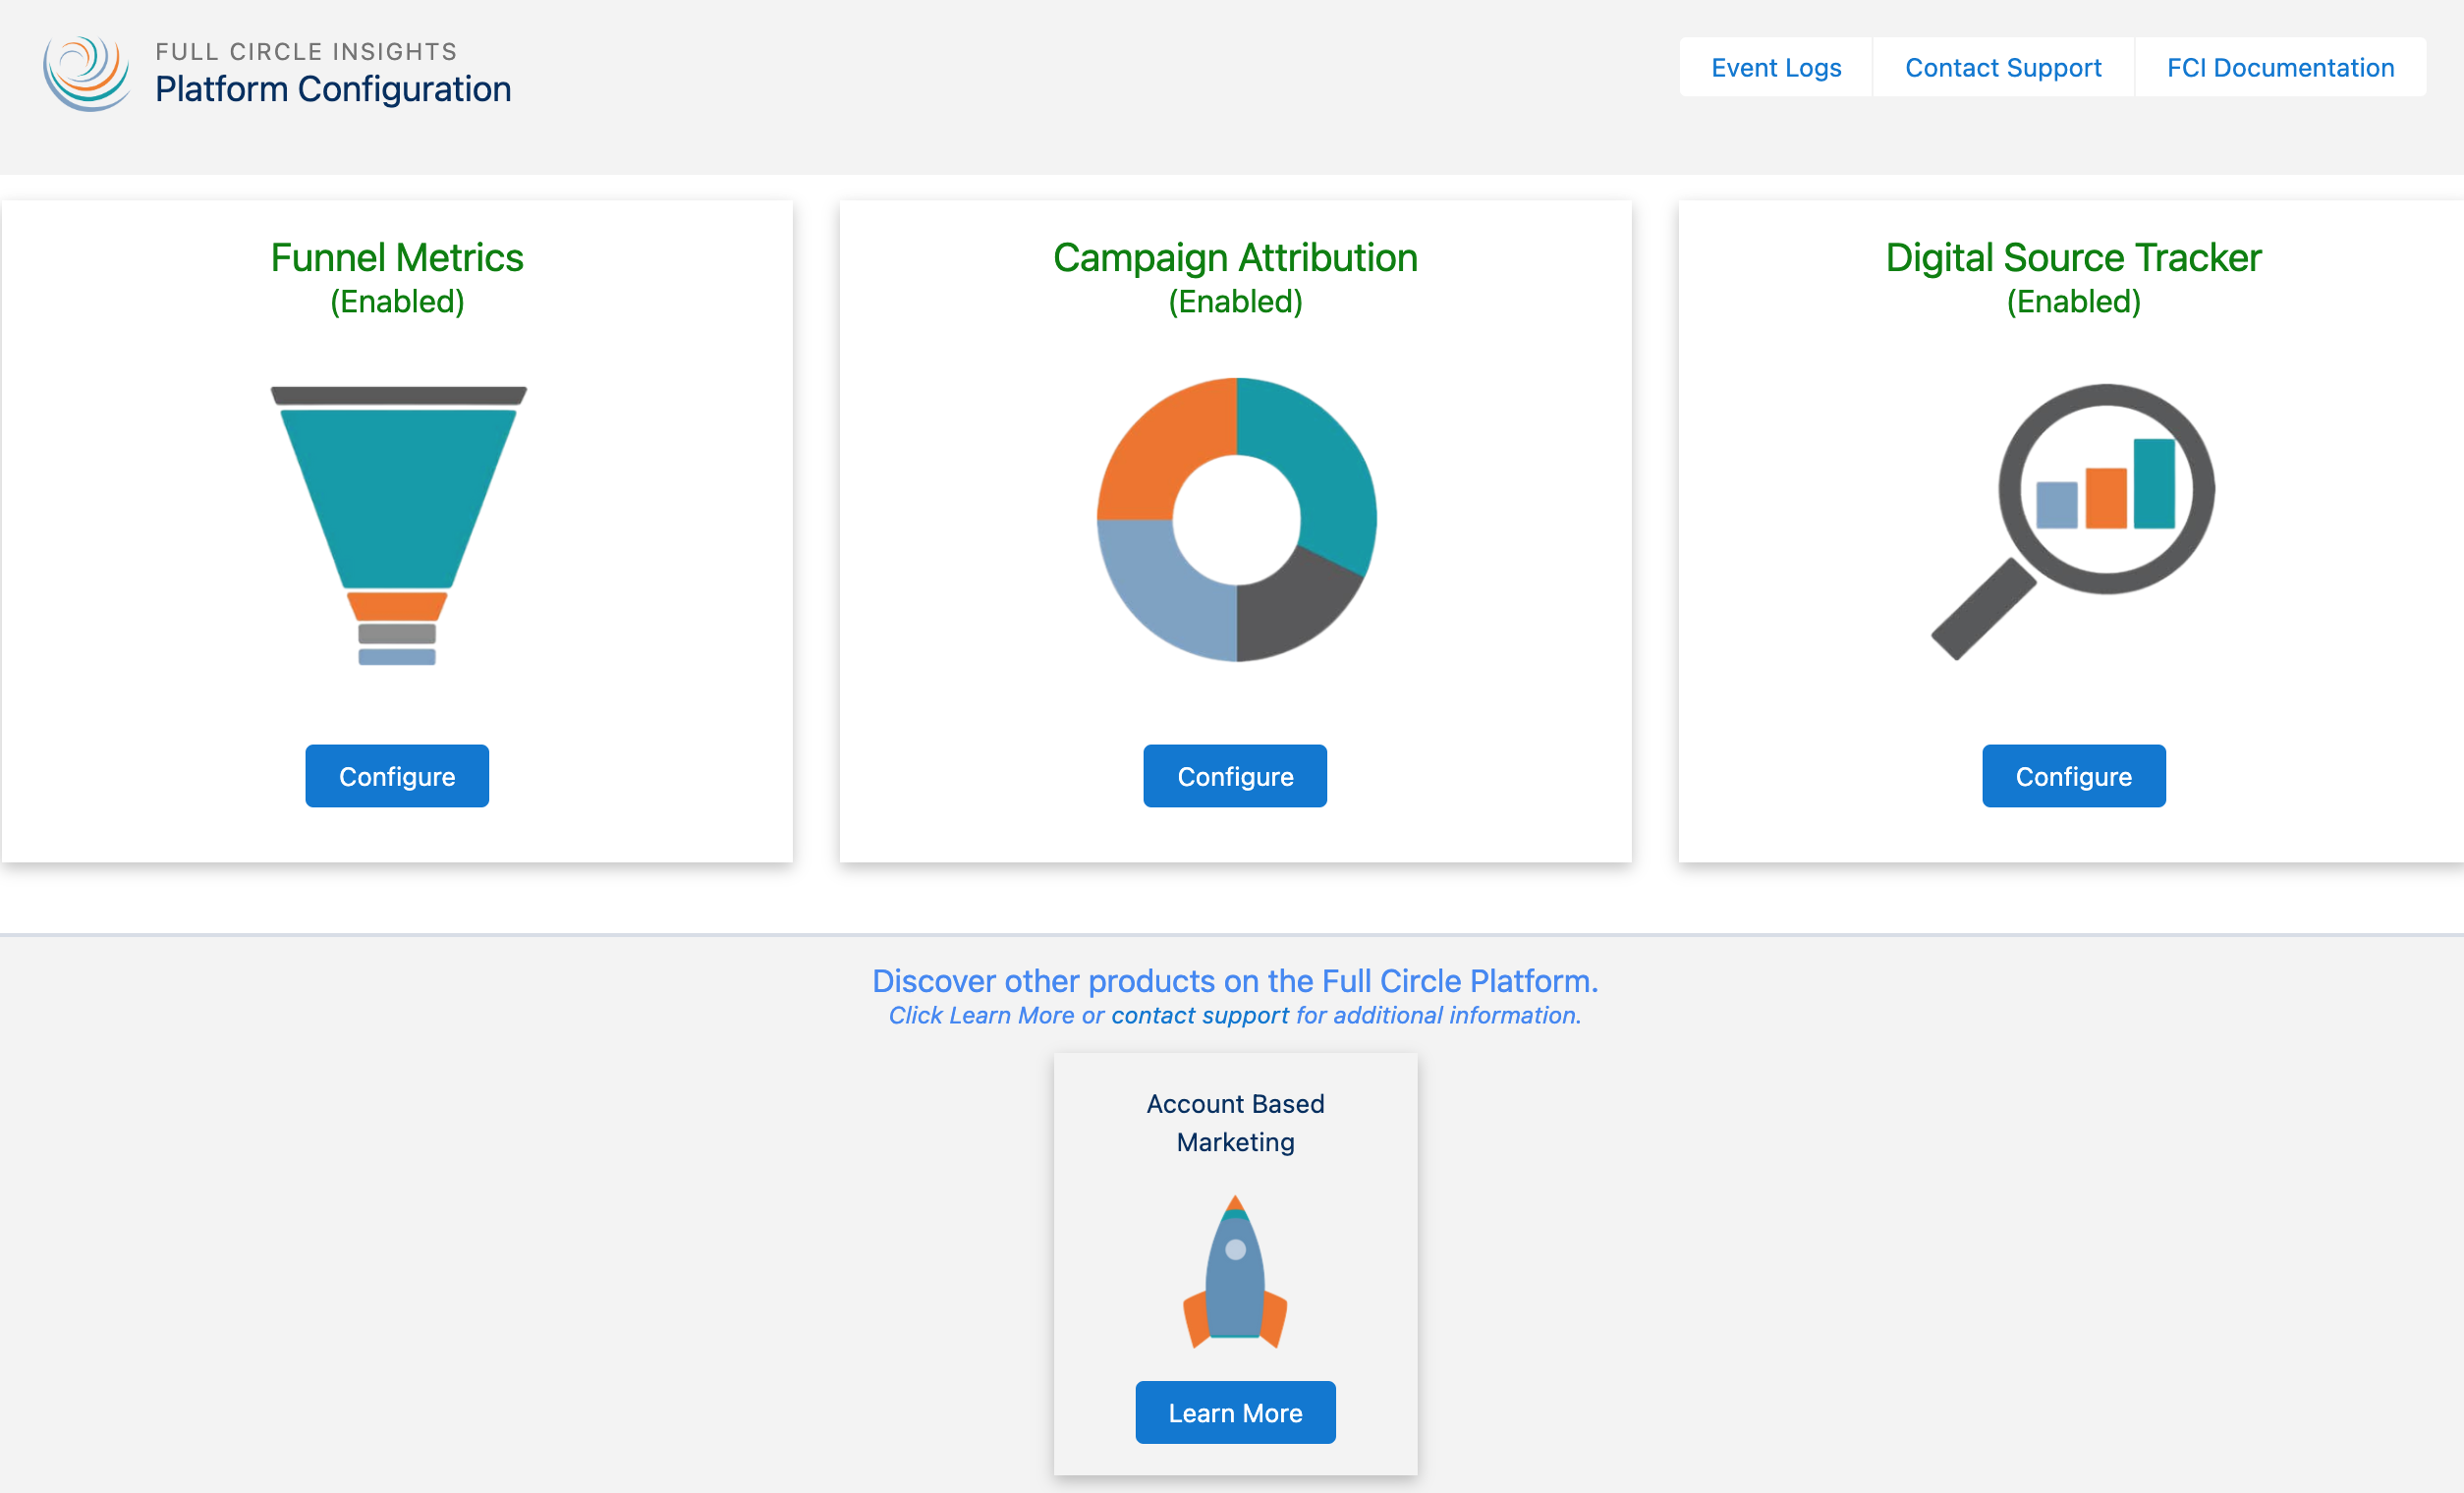Click the Funnel Metrics funnel illustration

(398, 525)
